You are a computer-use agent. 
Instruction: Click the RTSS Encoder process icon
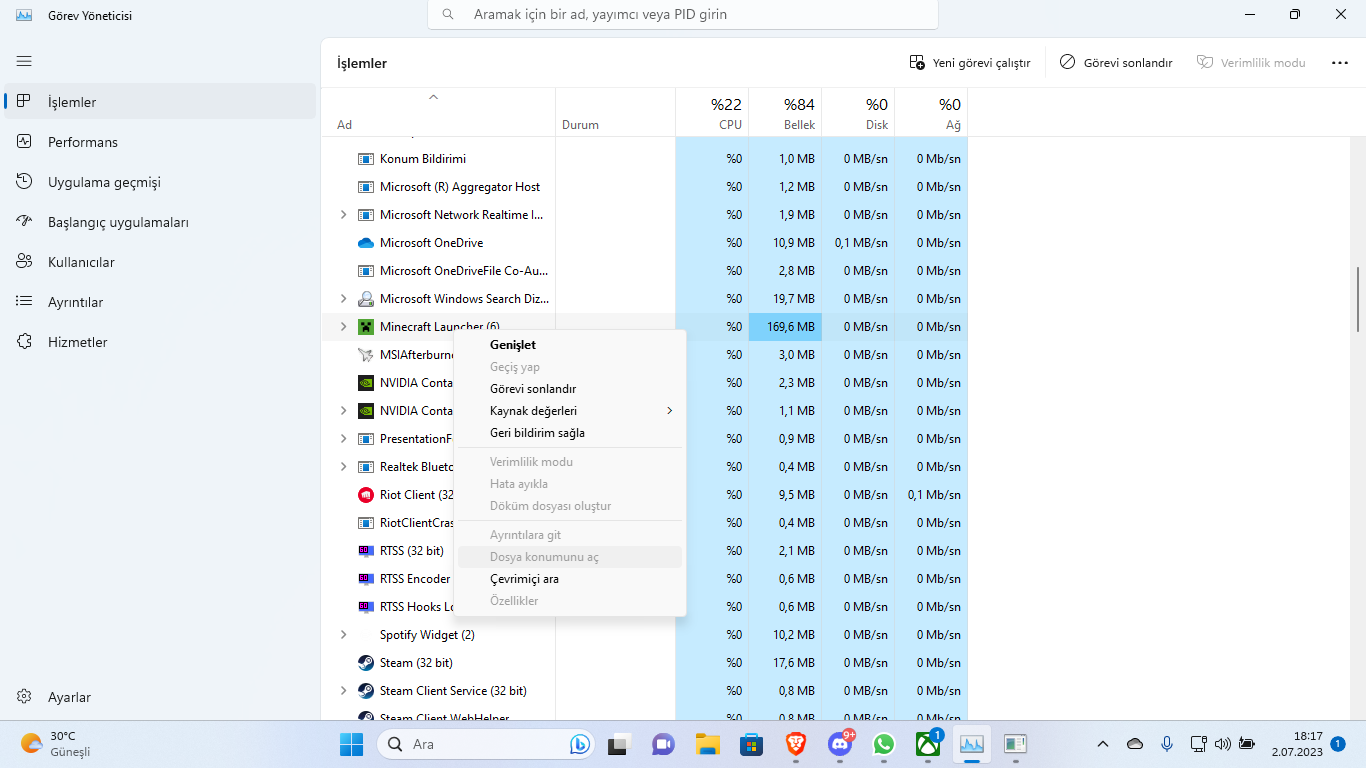365,579
